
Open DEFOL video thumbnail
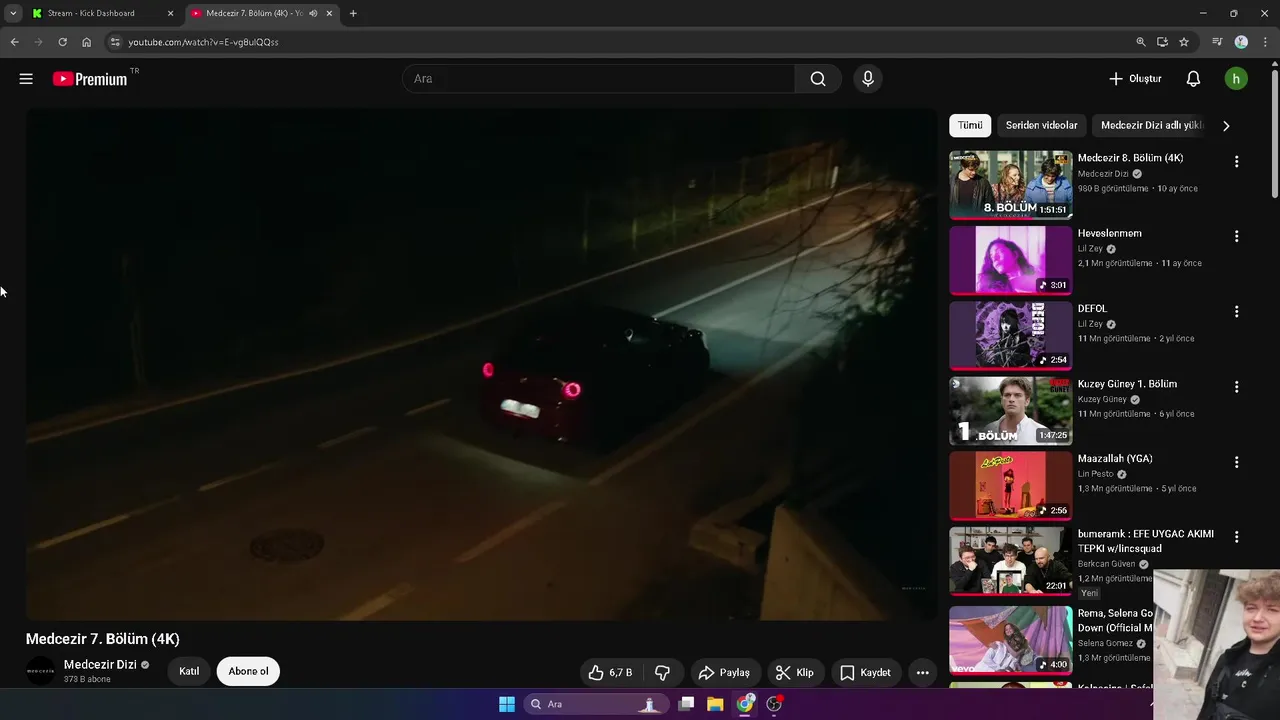tap(1010, 335)
